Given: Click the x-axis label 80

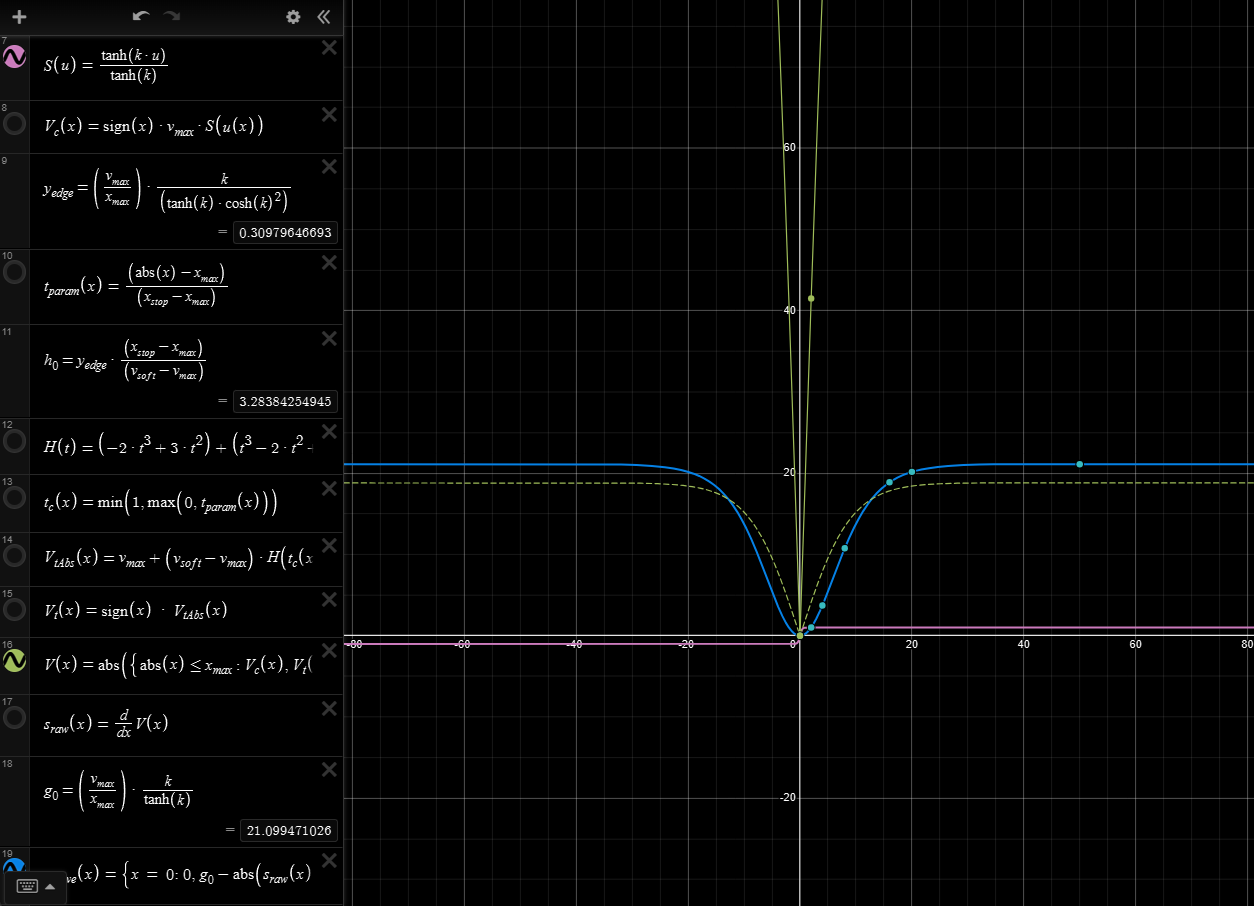Looking at the screenshot, I should click(x=1246, y=645).
